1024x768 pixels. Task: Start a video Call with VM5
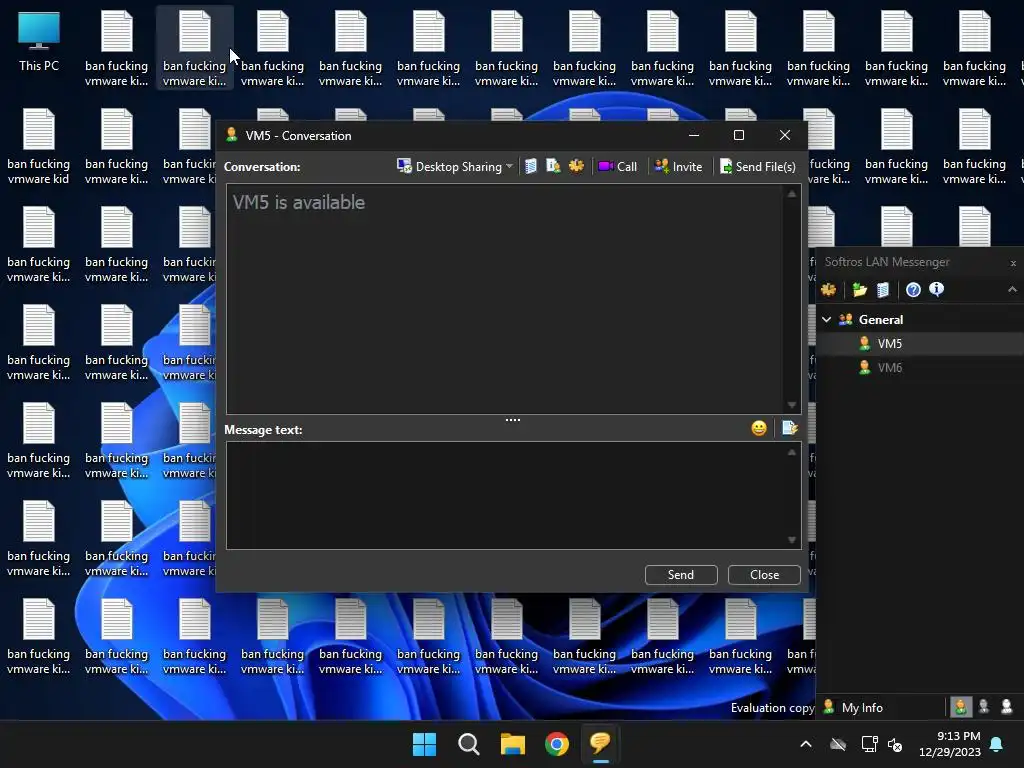617,167
